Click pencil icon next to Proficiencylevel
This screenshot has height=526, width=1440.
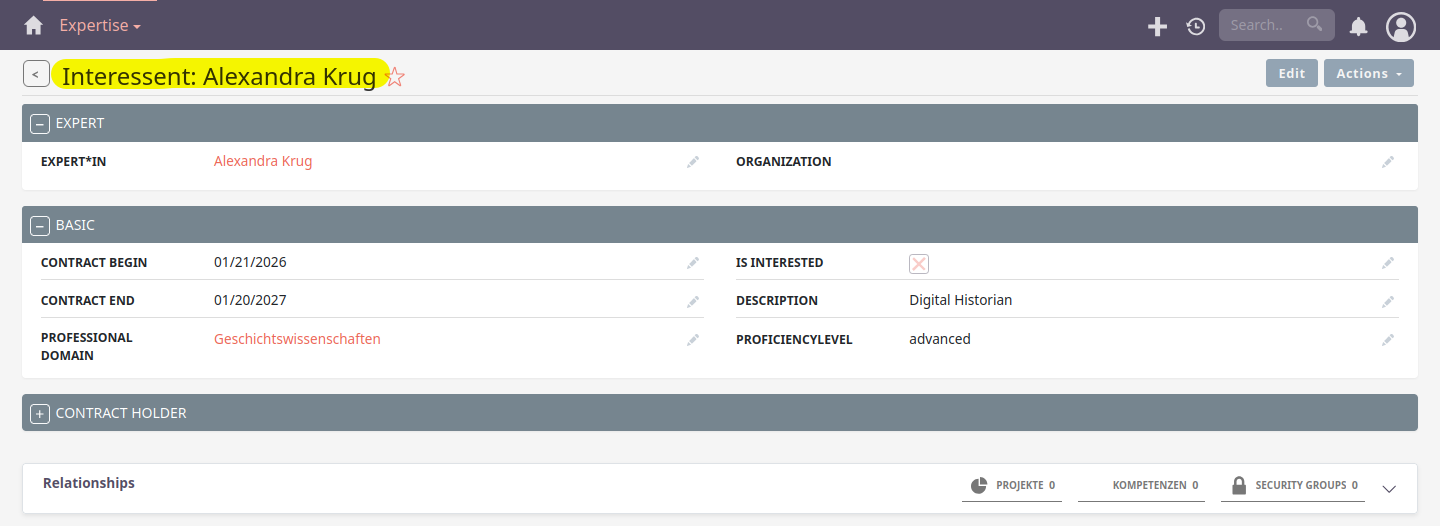pos(1387,340)
